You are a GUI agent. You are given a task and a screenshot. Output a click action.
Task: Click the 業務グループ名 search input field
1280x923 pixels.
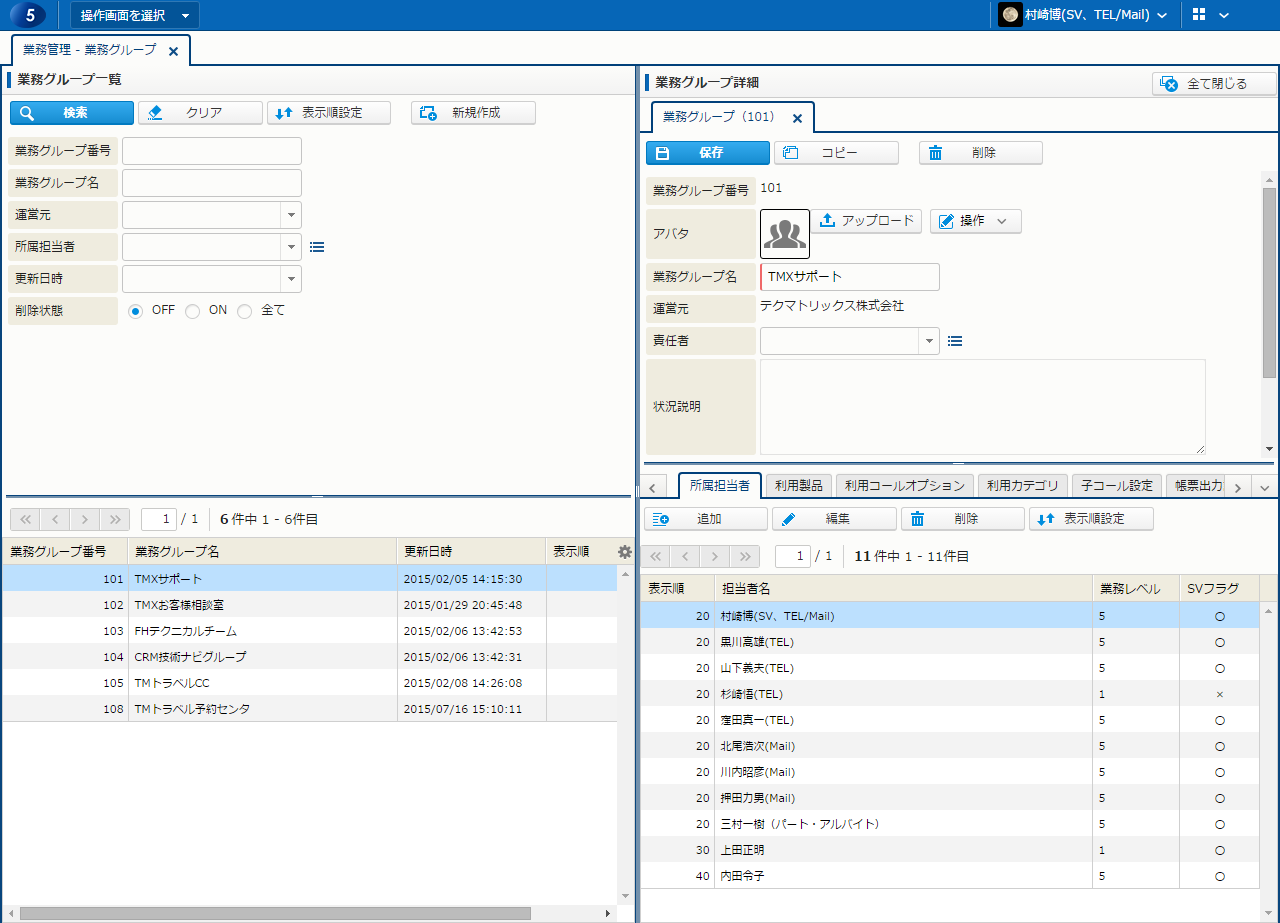[212, 183]
